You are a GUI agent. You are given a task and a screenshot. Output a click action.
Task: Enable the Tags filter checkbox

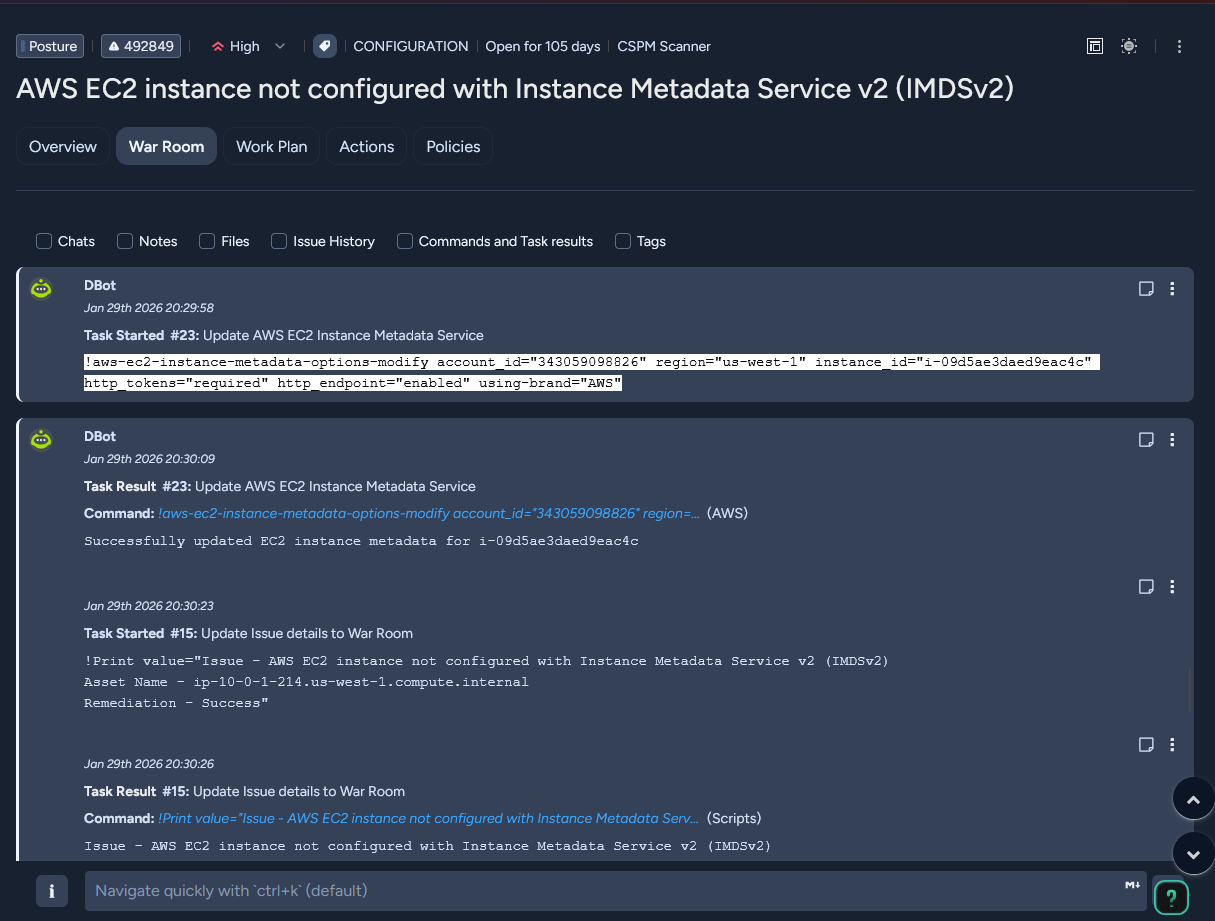[623, 241]
